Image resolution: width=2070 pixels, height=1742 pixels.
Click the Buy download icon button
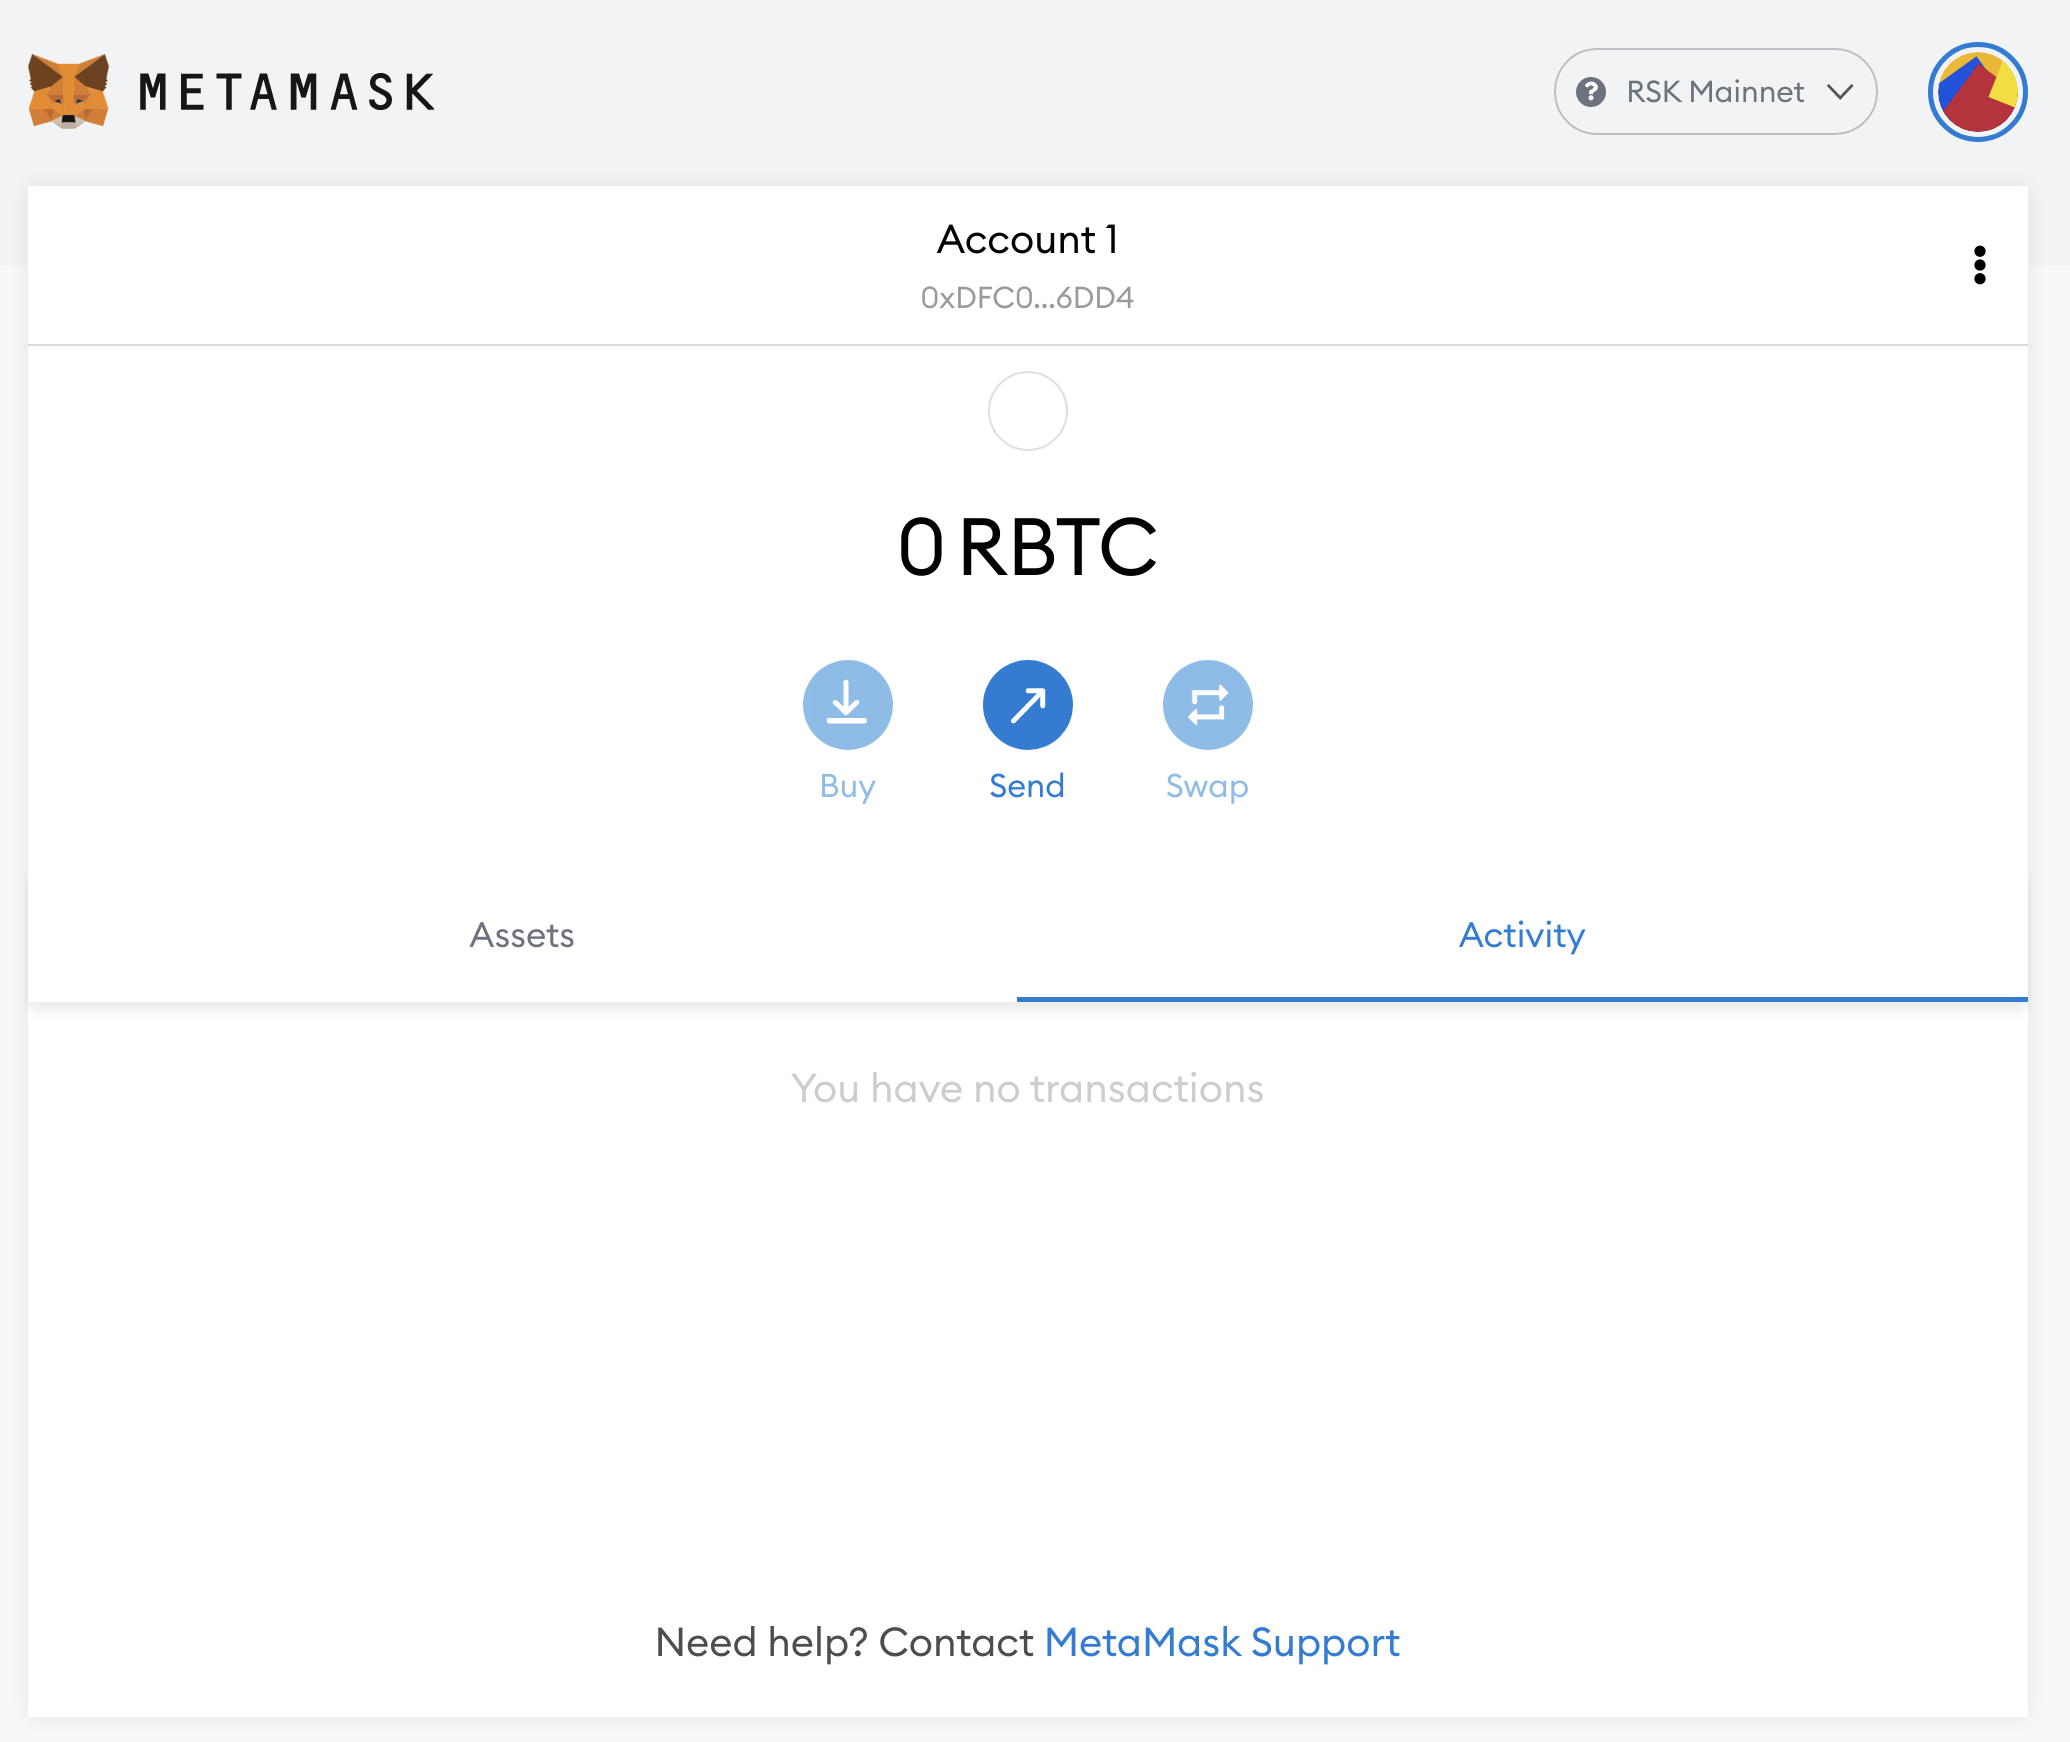click(x=847, y=705)
